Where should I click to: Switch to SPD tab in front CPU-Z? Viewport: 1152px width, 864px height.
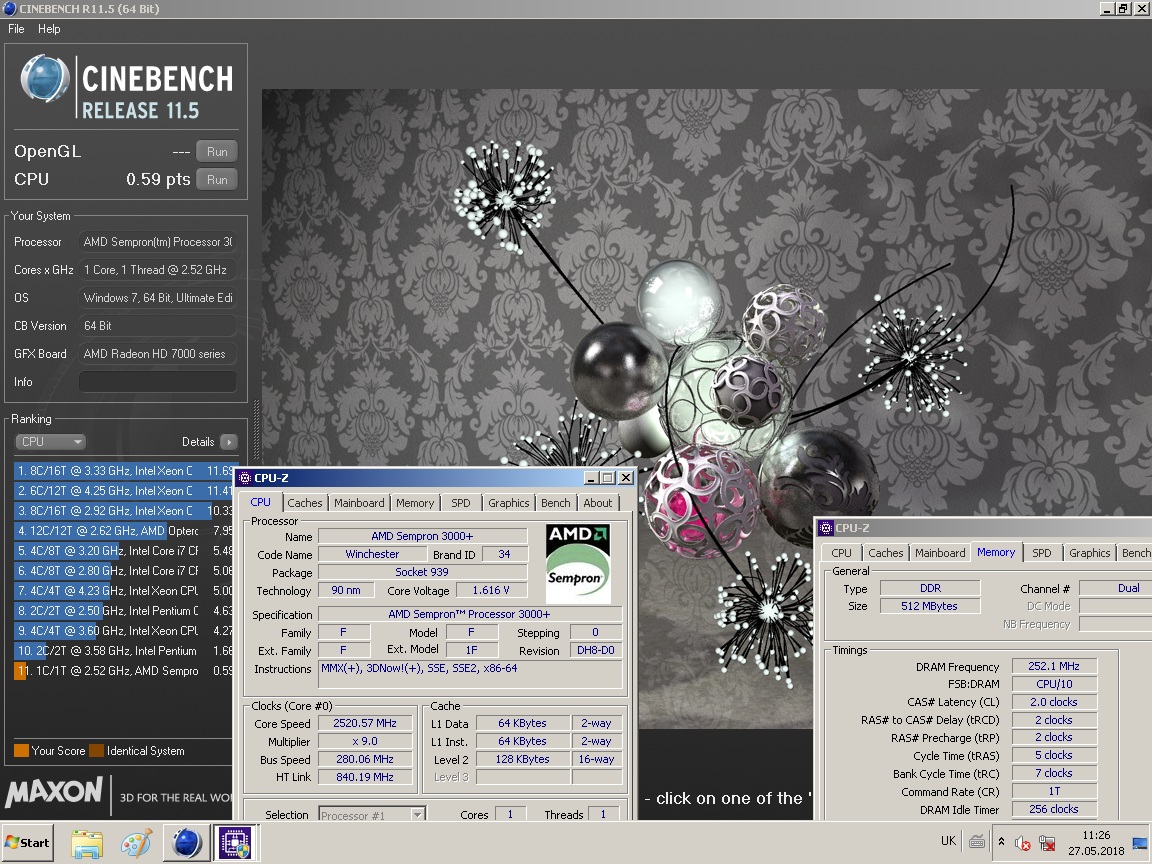click(x=461, y=503)
